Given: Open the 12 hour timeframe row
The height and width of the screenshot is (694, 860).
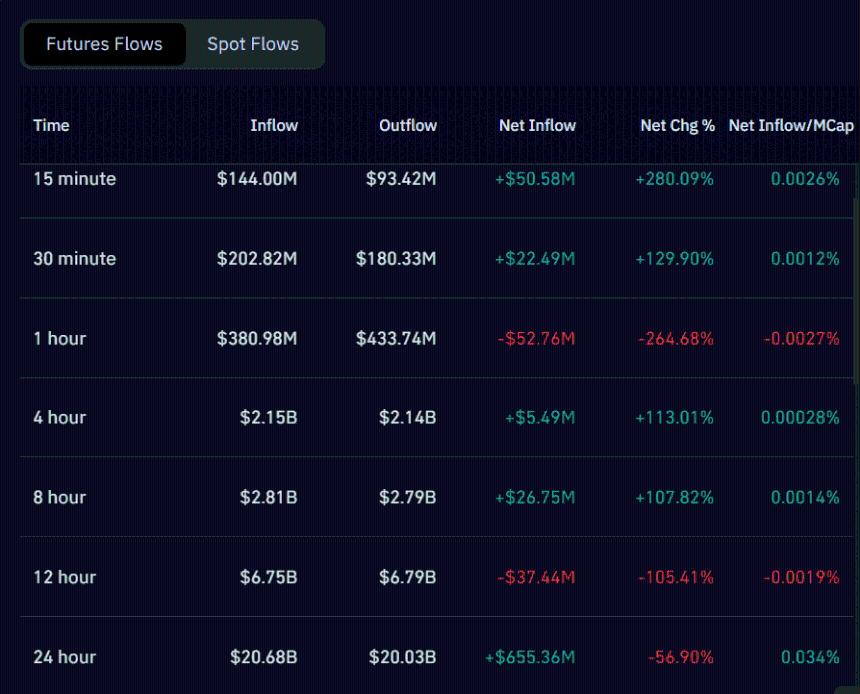Looking at the screenshot, I should coord(430,577).
